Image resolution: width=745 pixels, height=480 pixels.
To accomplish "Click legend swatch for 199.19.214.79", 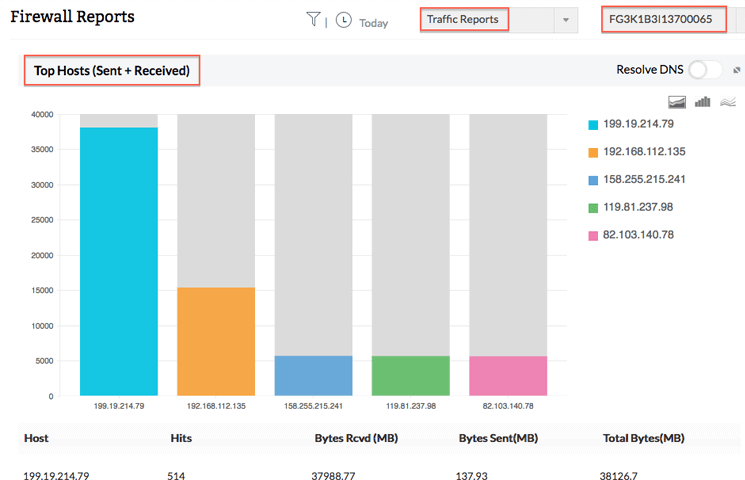I will 593,125.
